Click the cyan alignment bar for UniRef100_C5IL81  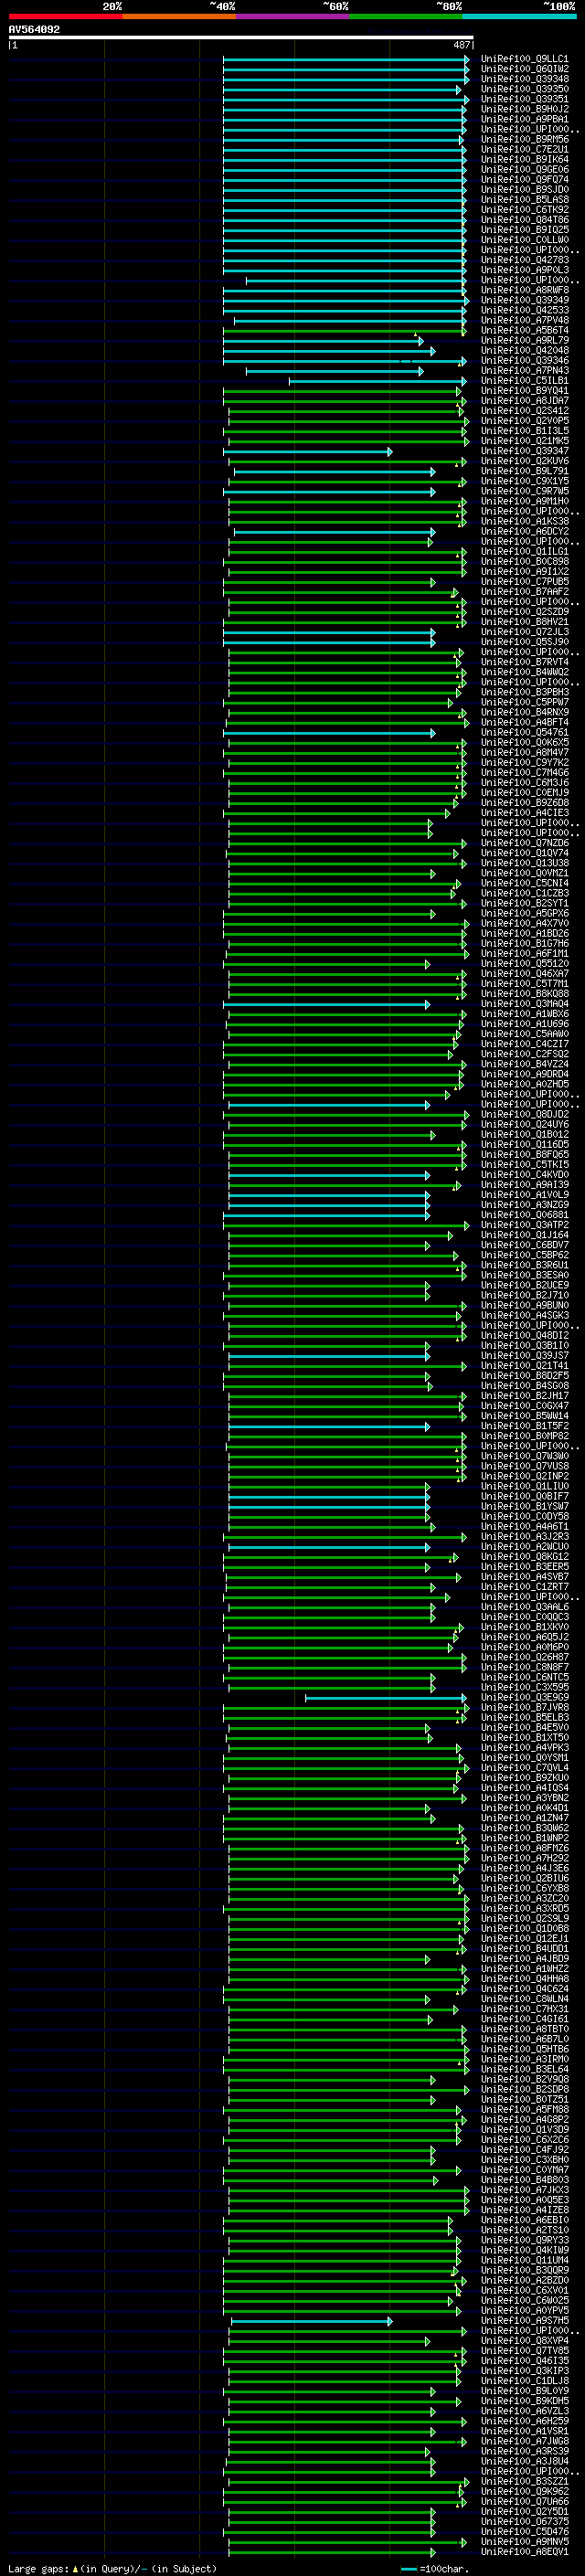(377, 381)
